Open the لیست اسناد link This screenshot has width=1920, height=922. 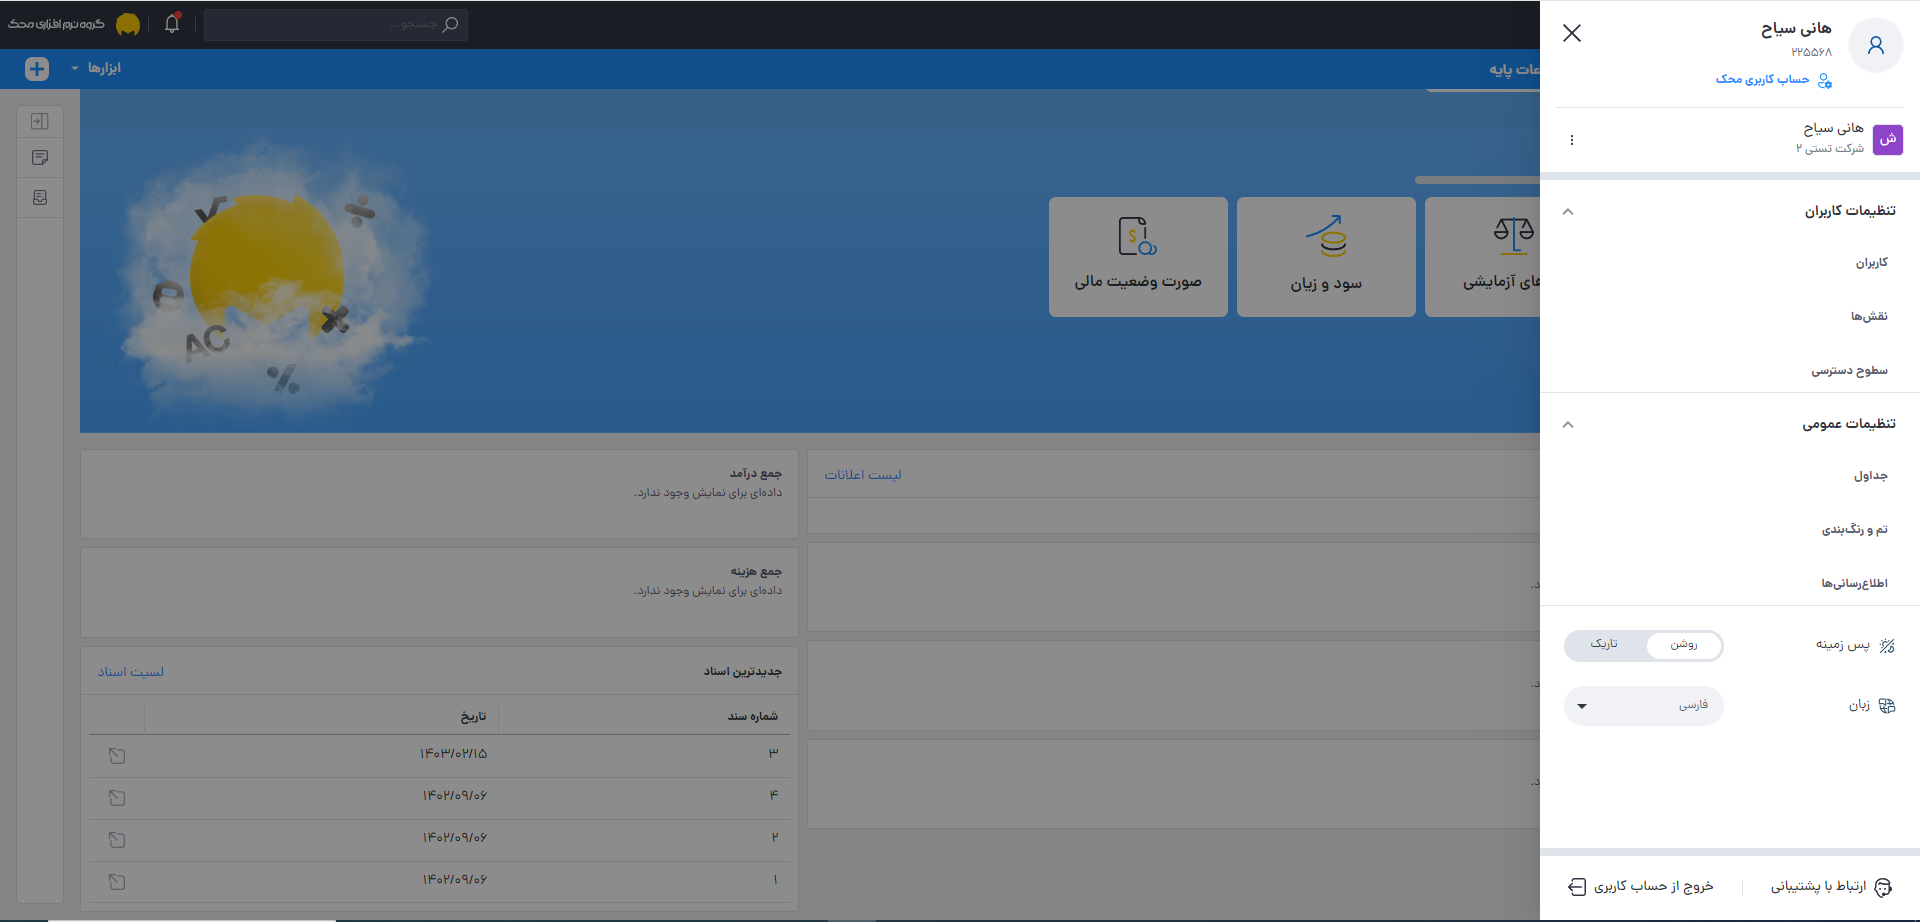[131, 672]
